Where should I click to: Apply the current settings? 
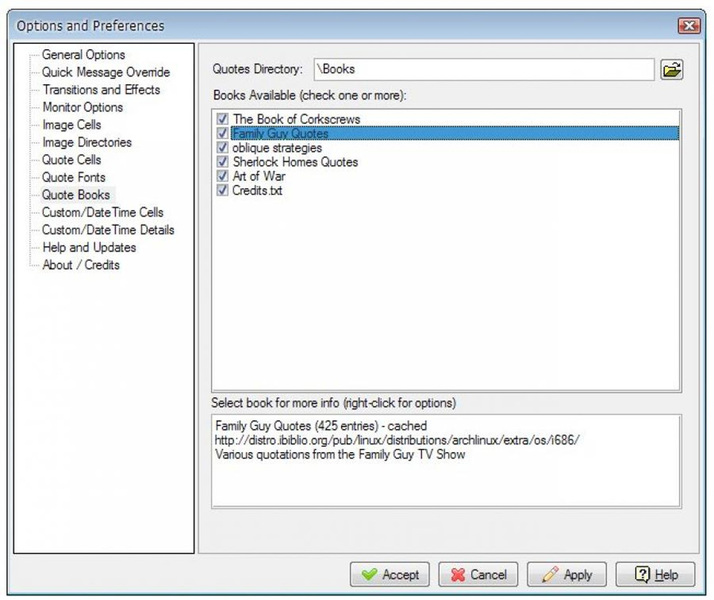point(567,575)
